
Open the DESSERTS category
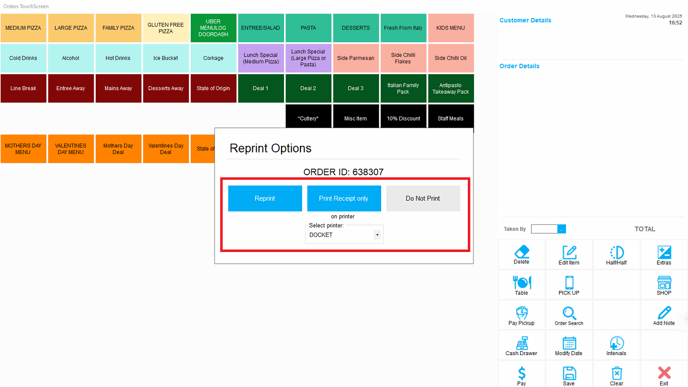click(x=355, y=28)
